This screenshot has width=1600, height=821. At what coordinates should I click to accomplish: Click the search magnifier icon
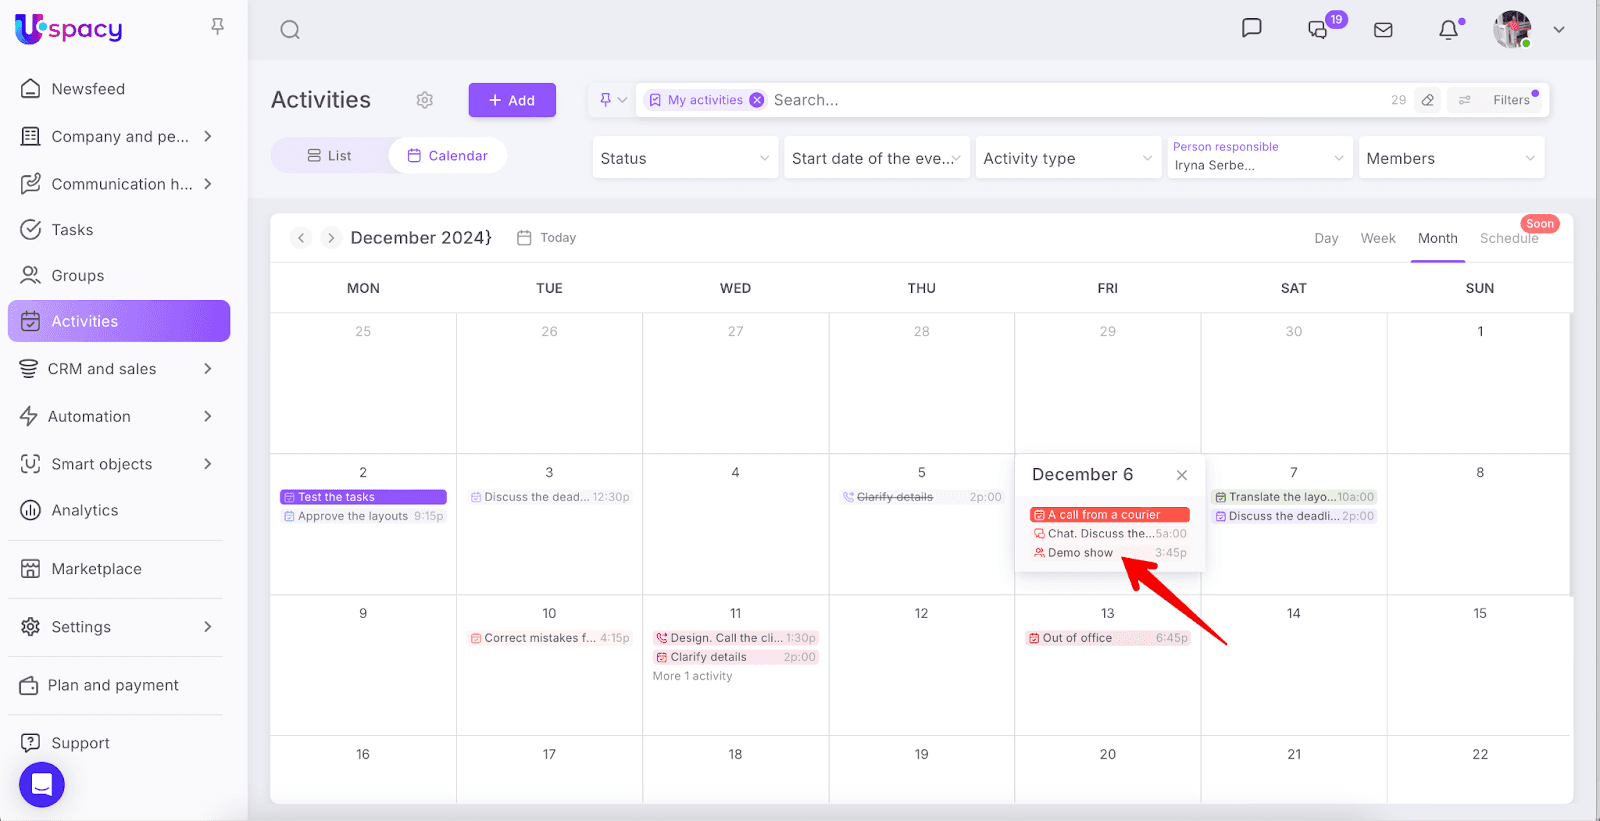point(290,30)
